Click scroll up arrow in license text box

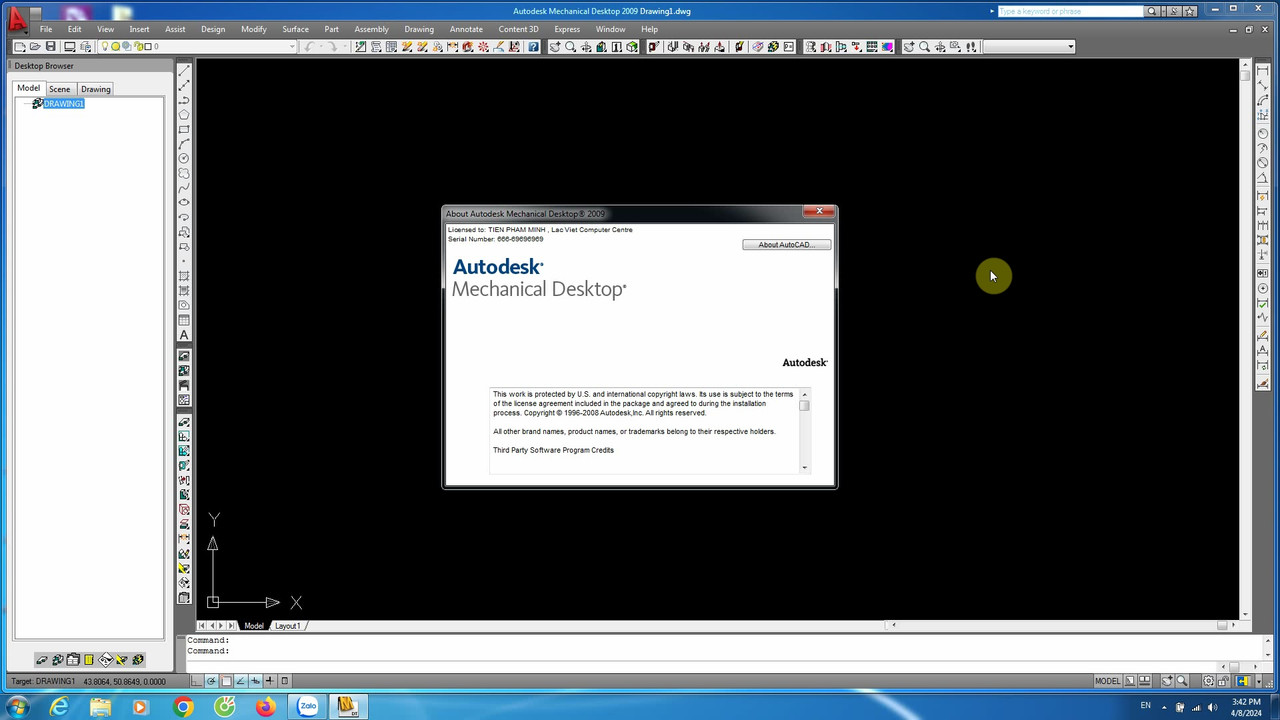[x=804, y=394]
